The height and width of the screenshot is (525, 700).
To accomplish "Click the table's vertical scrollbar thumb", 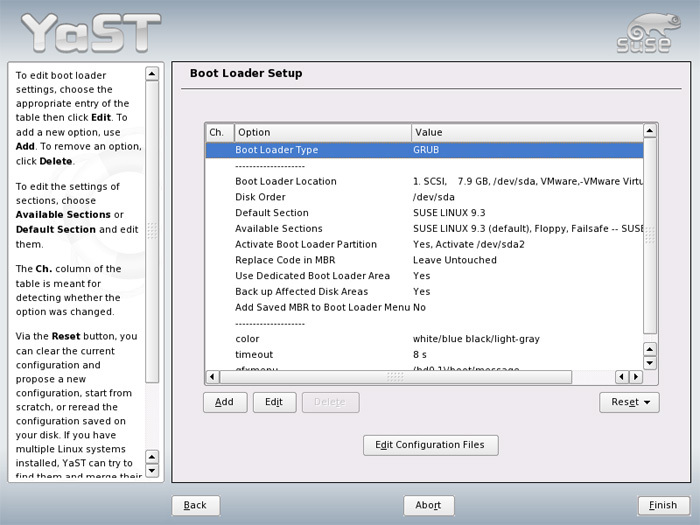I will pos(650,235).
